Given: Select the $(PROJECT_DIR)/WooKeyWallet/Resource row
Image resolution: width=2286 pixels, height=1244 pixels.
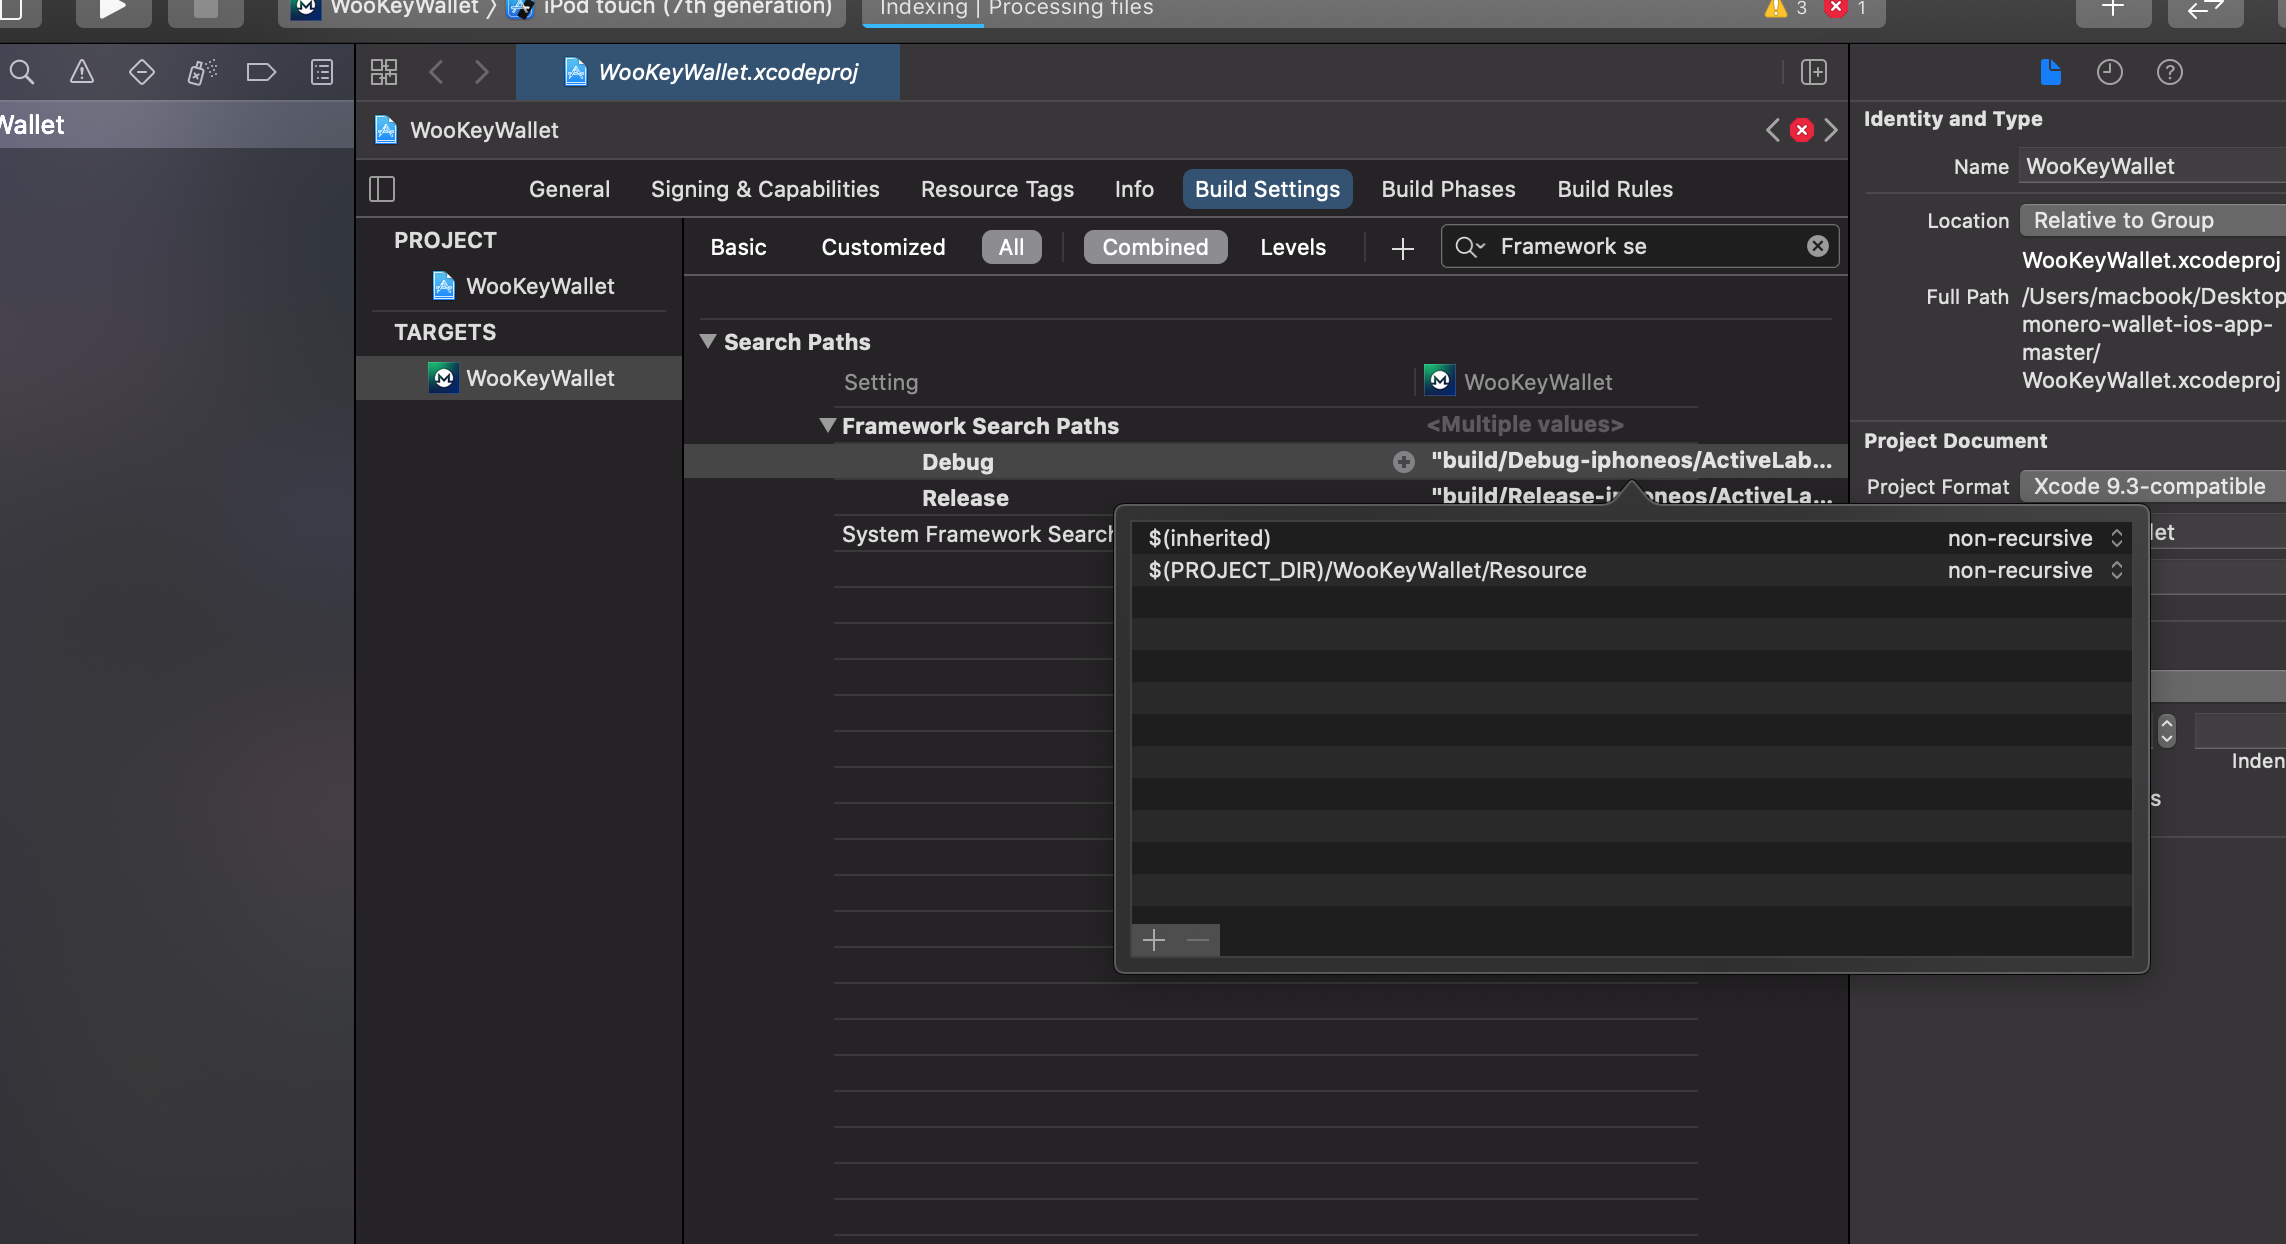Looking at the screenshot, I should (1632, 570).
